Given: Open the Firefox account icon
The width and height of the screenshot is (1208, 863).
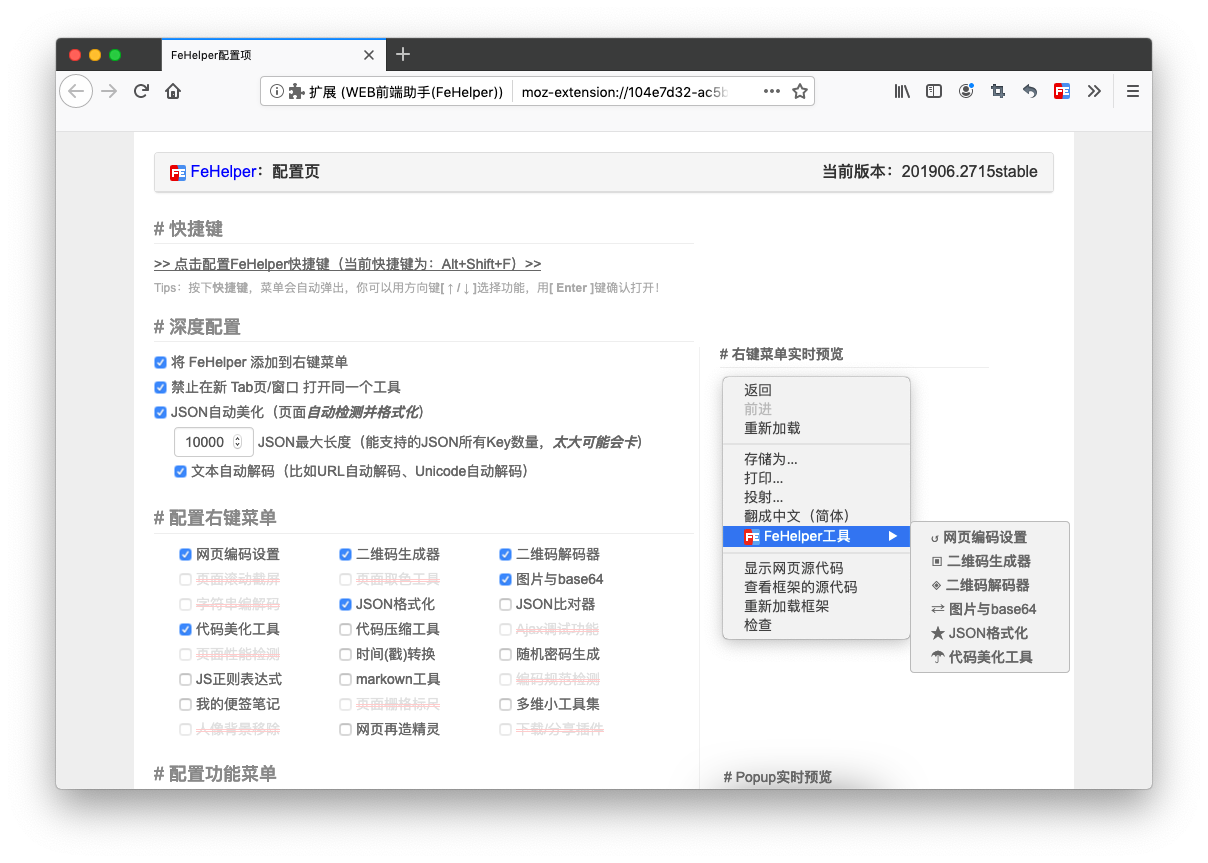Looking at the screenshot, I should 966,91.
